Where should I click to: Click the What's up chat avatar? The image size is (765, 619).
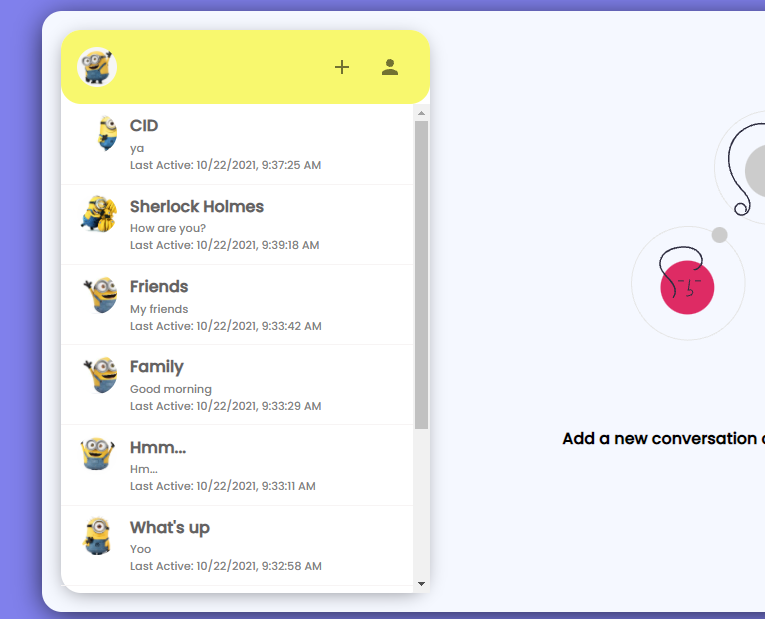98,535
